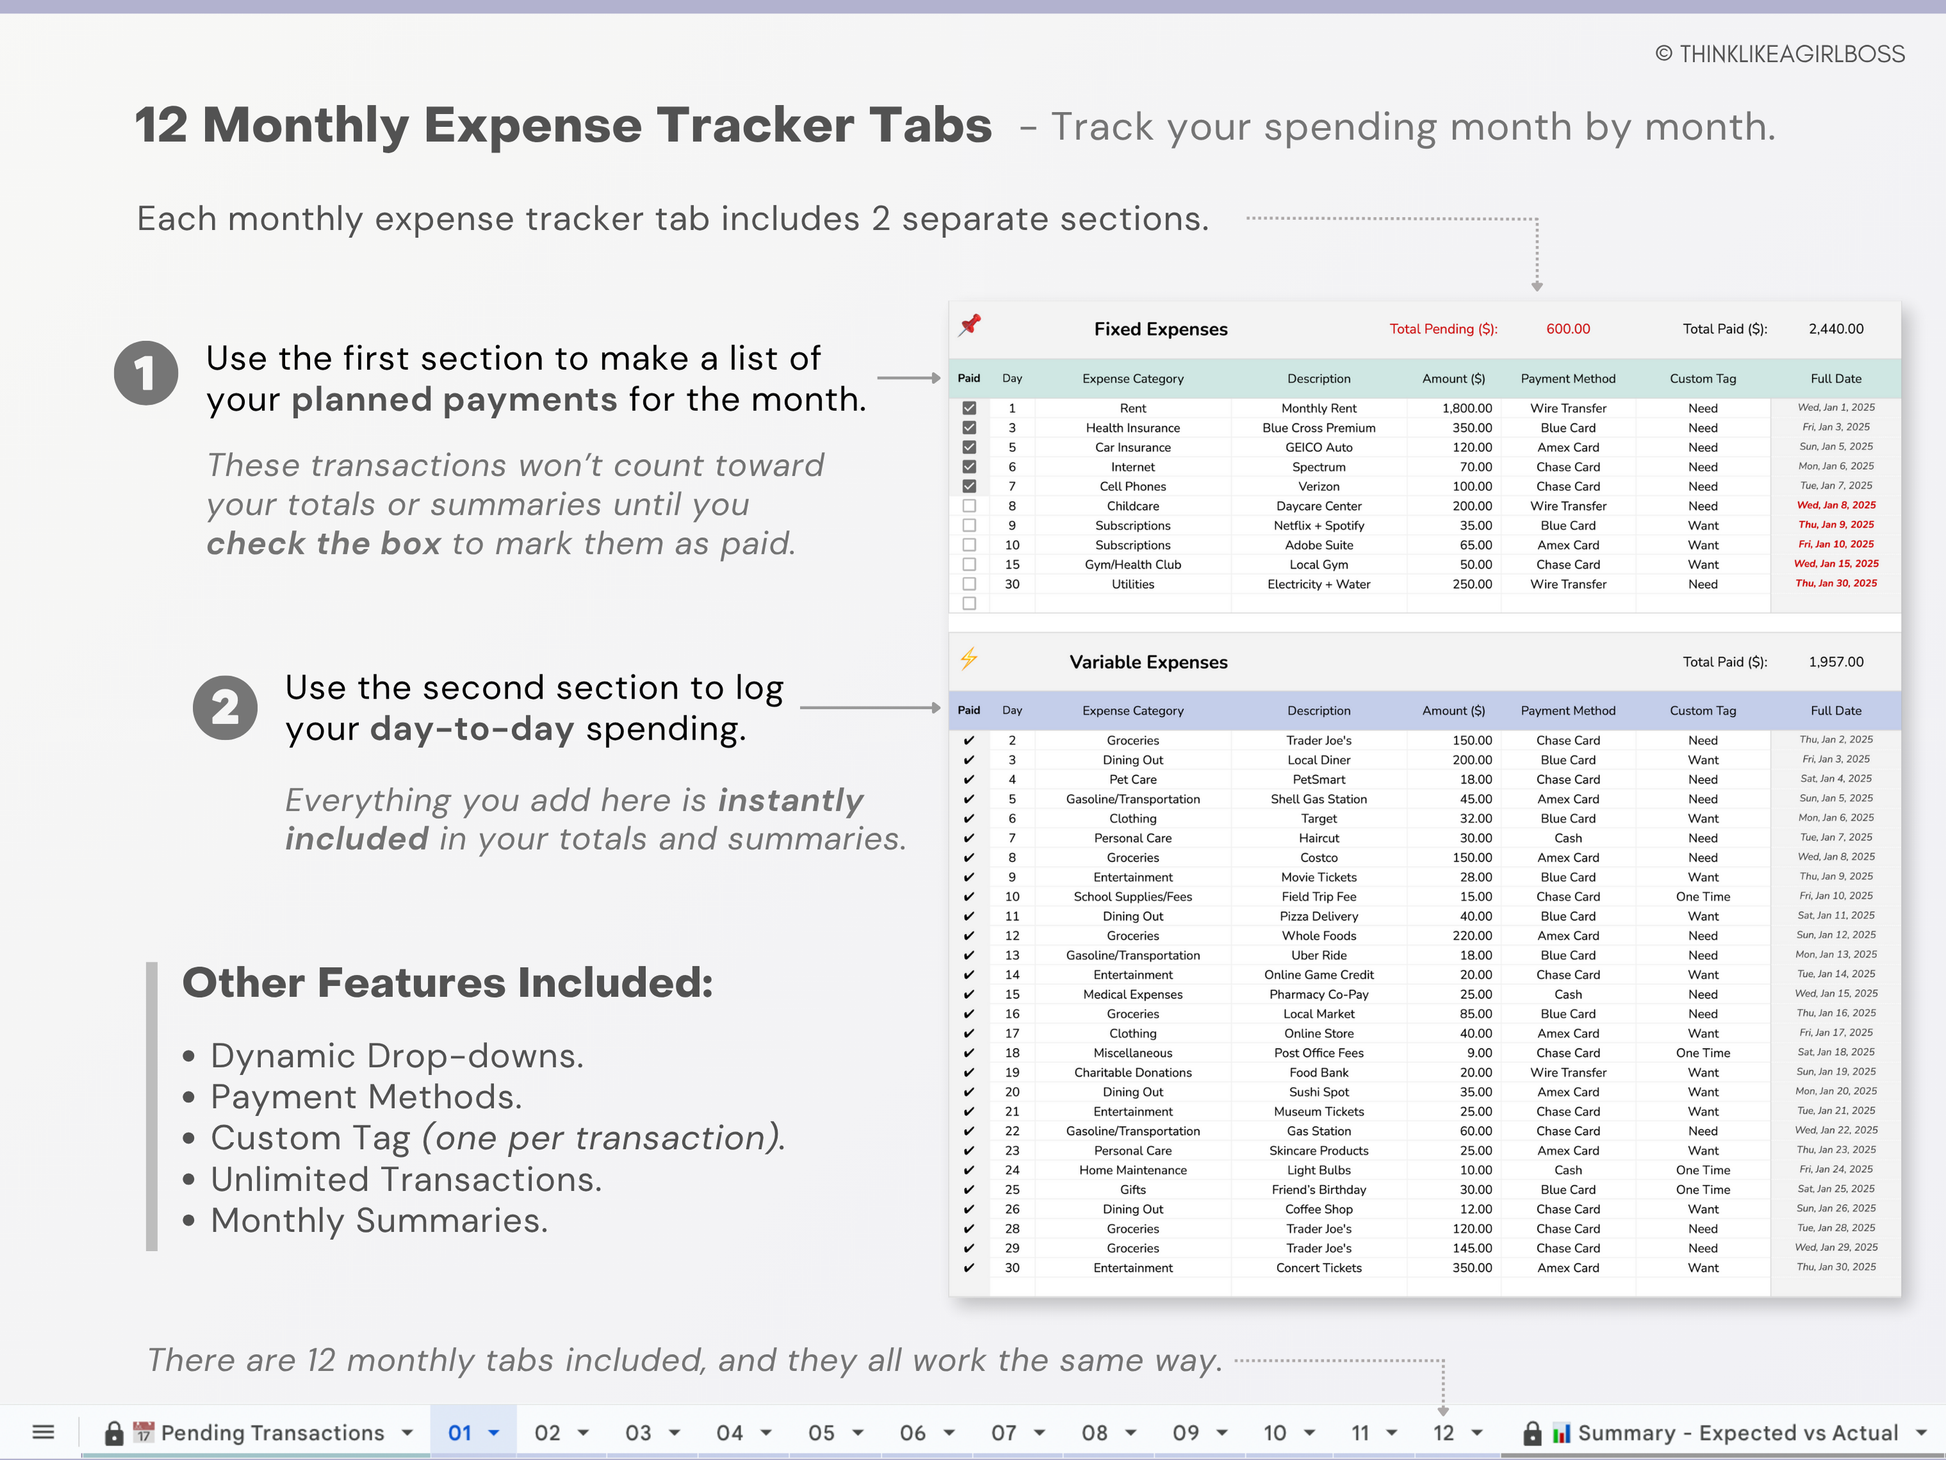This screenshot has height=1460, width=1946.
Task: Click lock icon on Pending Transactions tab
Action: (x=114, y=1433)
